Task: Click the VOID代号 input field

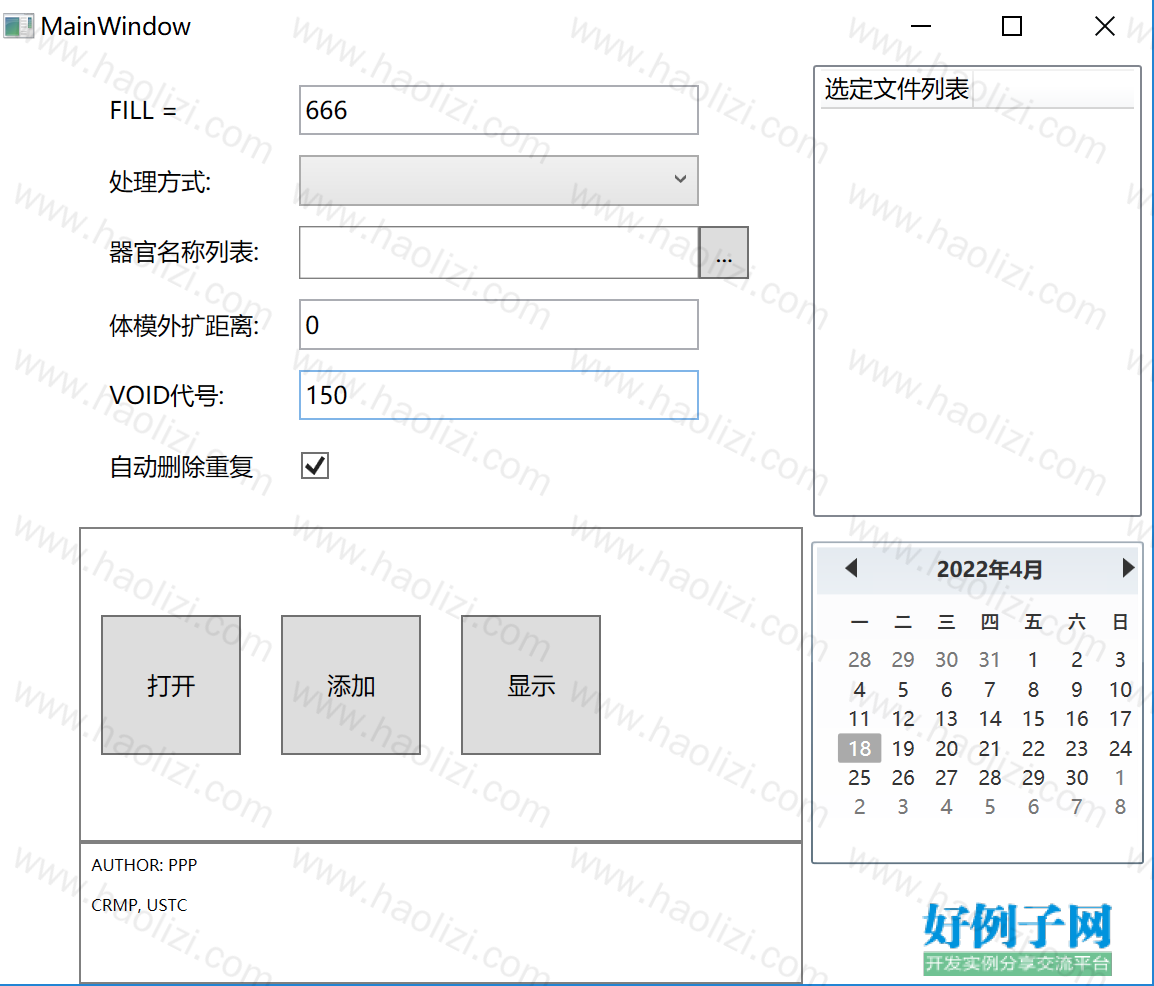Action: [x=498, y=395]
